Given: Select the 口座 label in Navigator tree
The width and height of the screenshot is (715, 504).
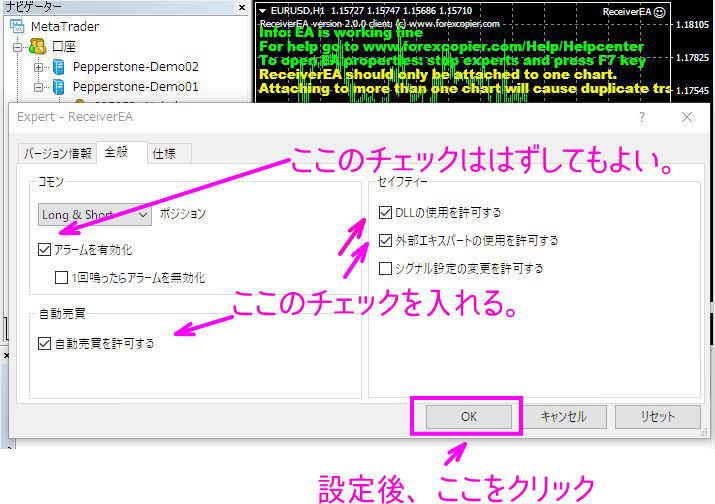Looking at the screenshot, I should [x=64, y=46].
